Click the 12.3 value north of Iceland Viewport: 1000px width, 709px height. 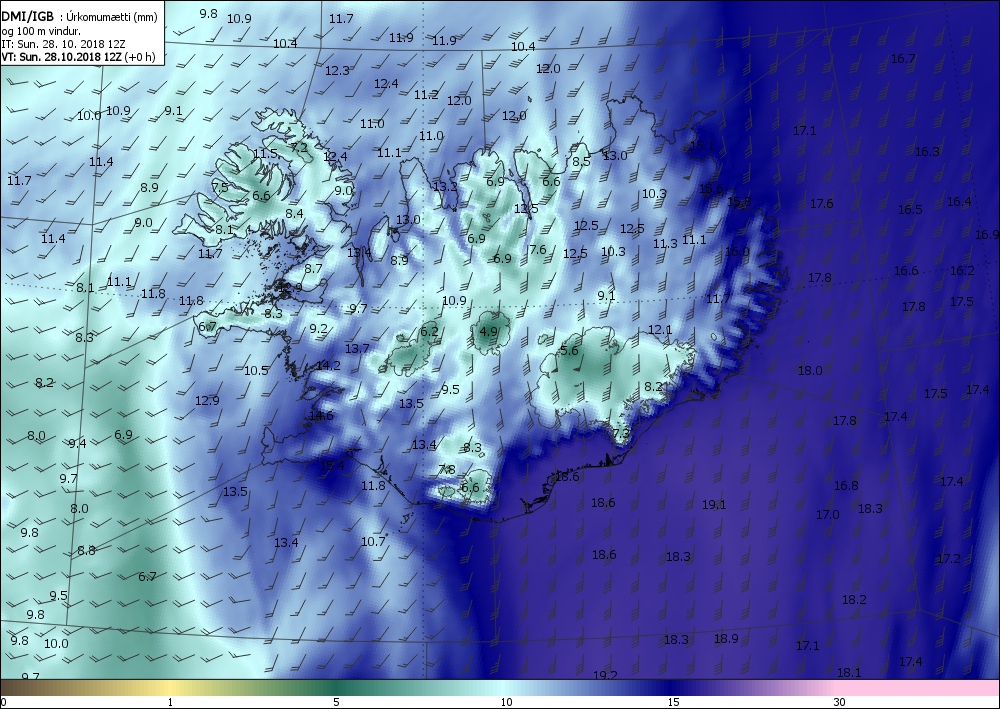pyautogui.click(x=337, y=71)
